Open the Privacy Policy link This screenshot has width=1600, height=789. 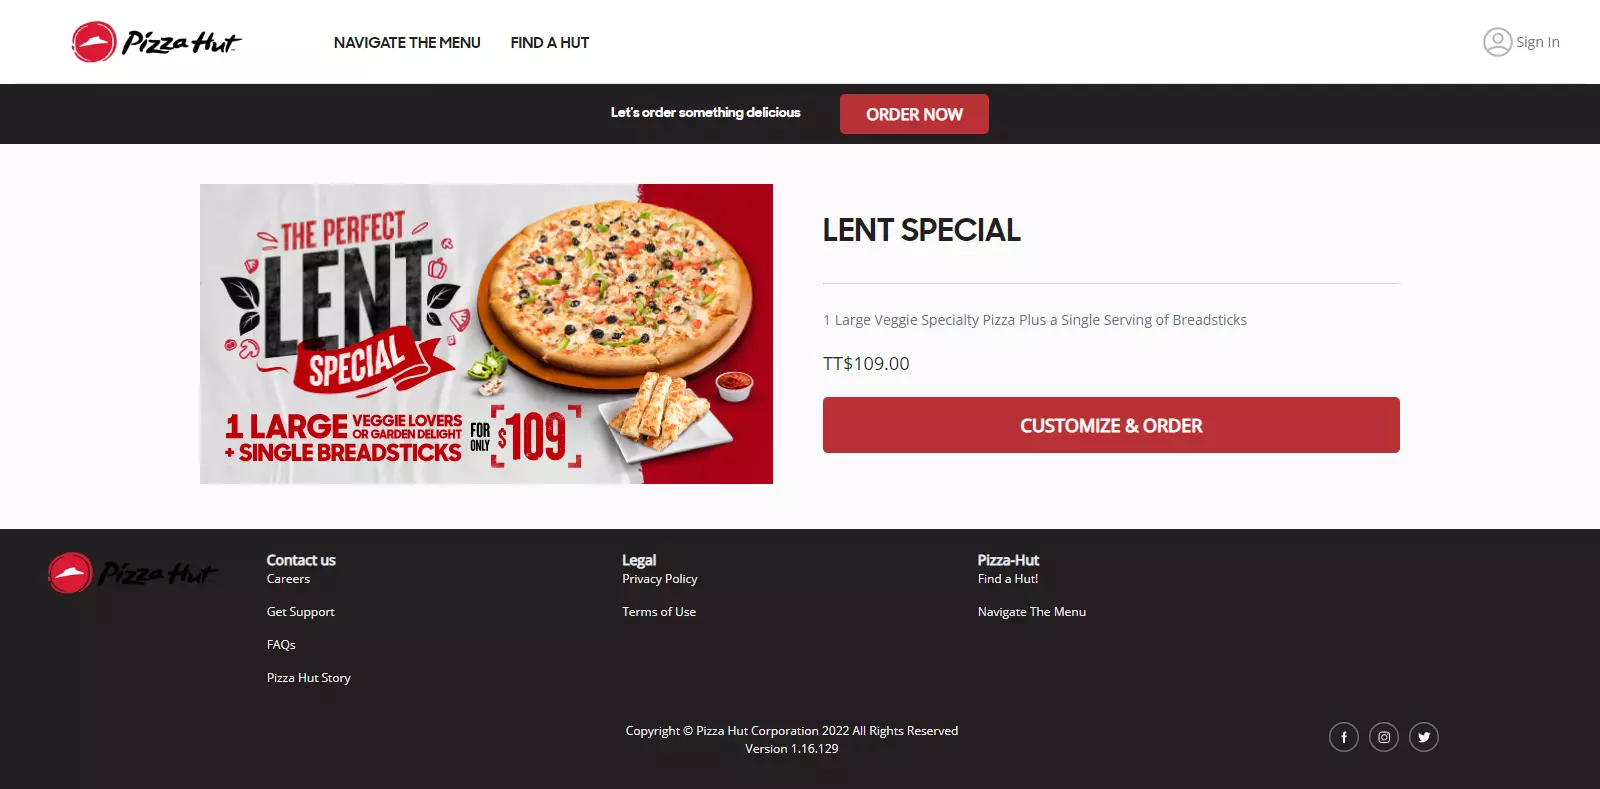[660, 579]
